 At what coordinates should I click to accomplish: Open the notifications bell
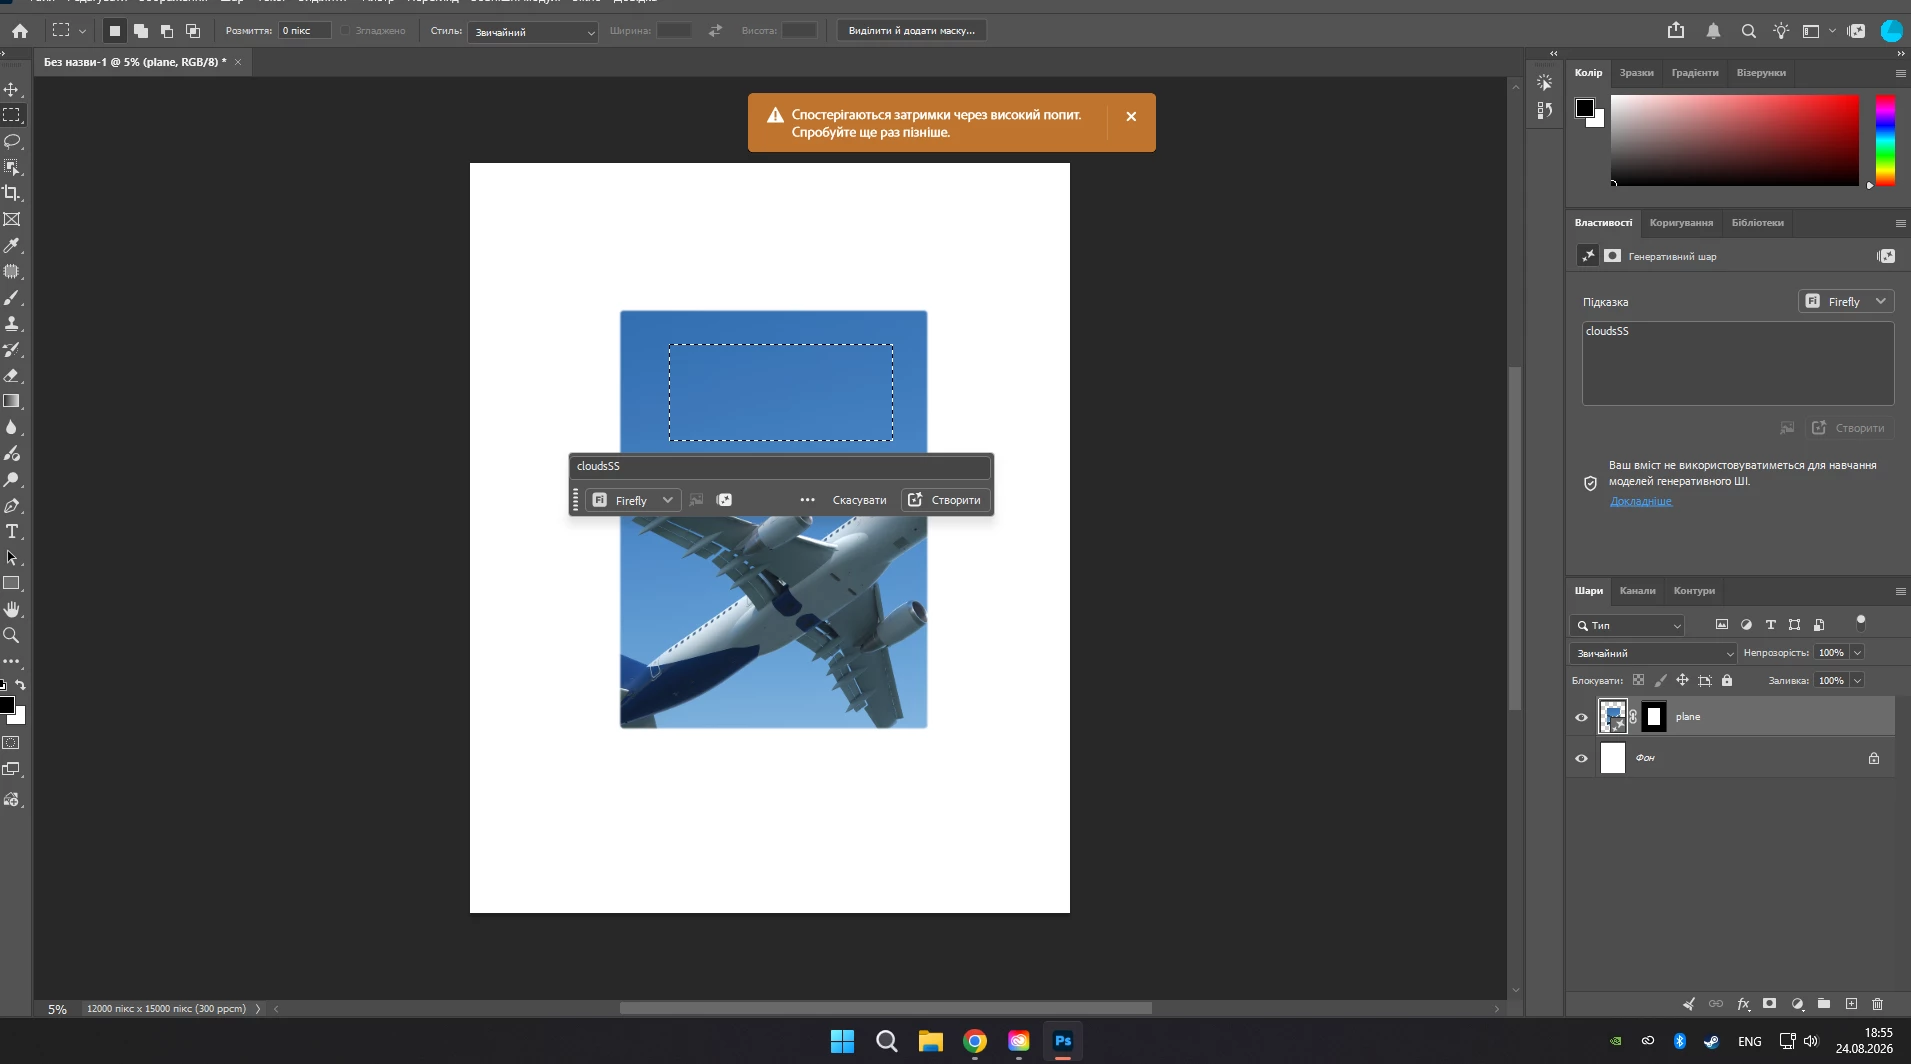1713,31
